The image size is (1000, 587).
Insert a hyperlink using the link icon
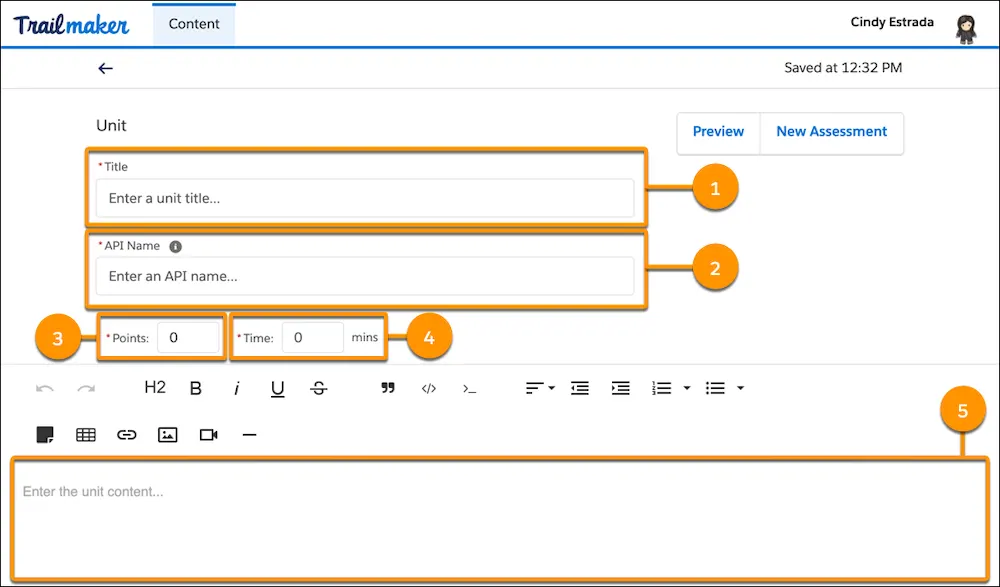pos(126,435)
